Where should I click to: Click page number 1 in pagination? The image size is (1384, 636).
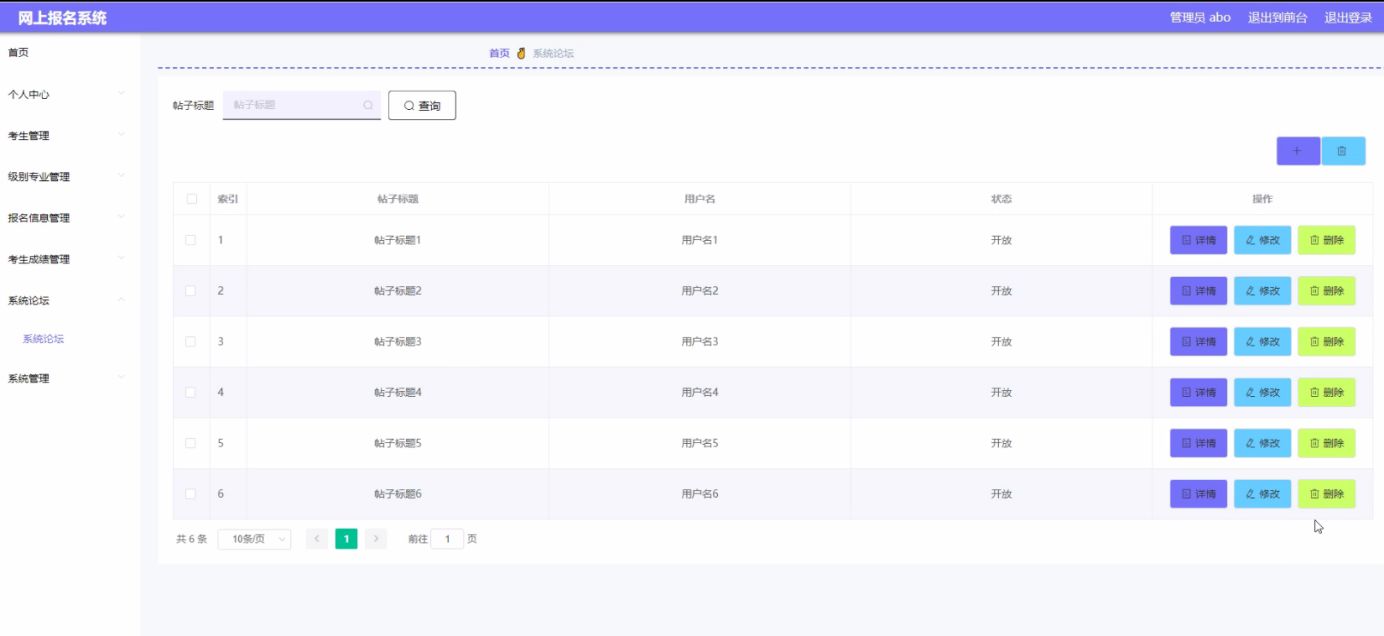[x=346, y=539]
